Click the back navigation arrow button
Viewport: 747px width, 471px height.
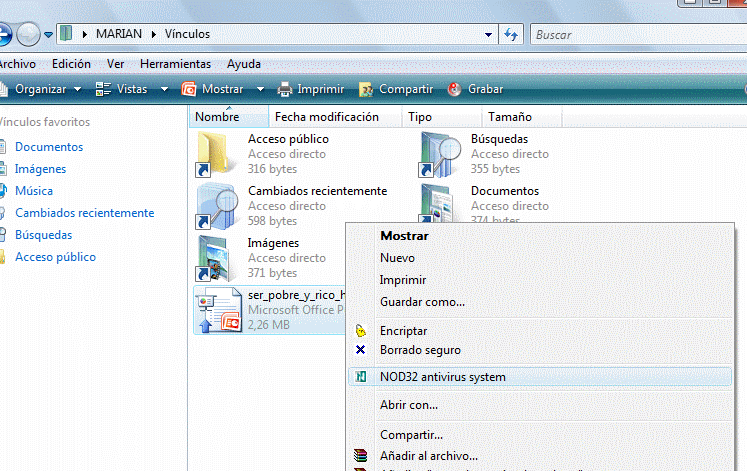(x=4, y=34)
